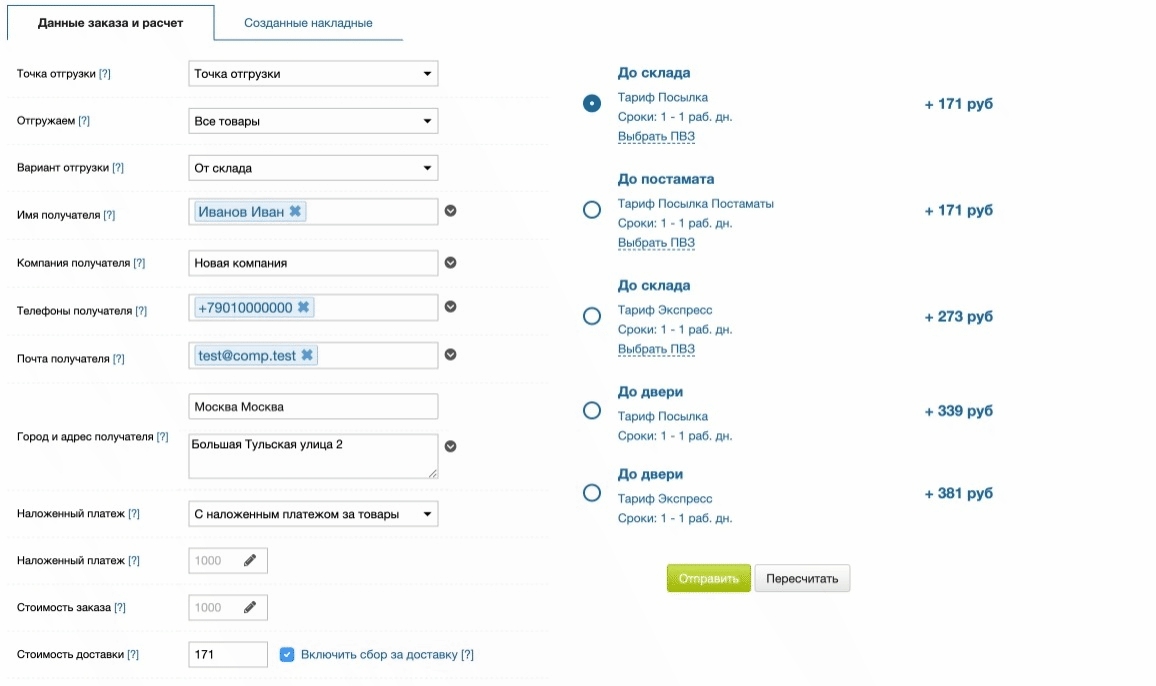Open Данные заказа и расчет tab
This screenshot has height=686, width=1156.
110,23
